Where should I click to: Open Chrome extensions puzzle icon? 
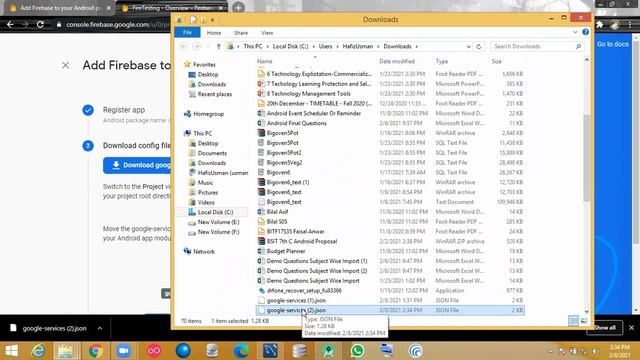coord(599,24)
